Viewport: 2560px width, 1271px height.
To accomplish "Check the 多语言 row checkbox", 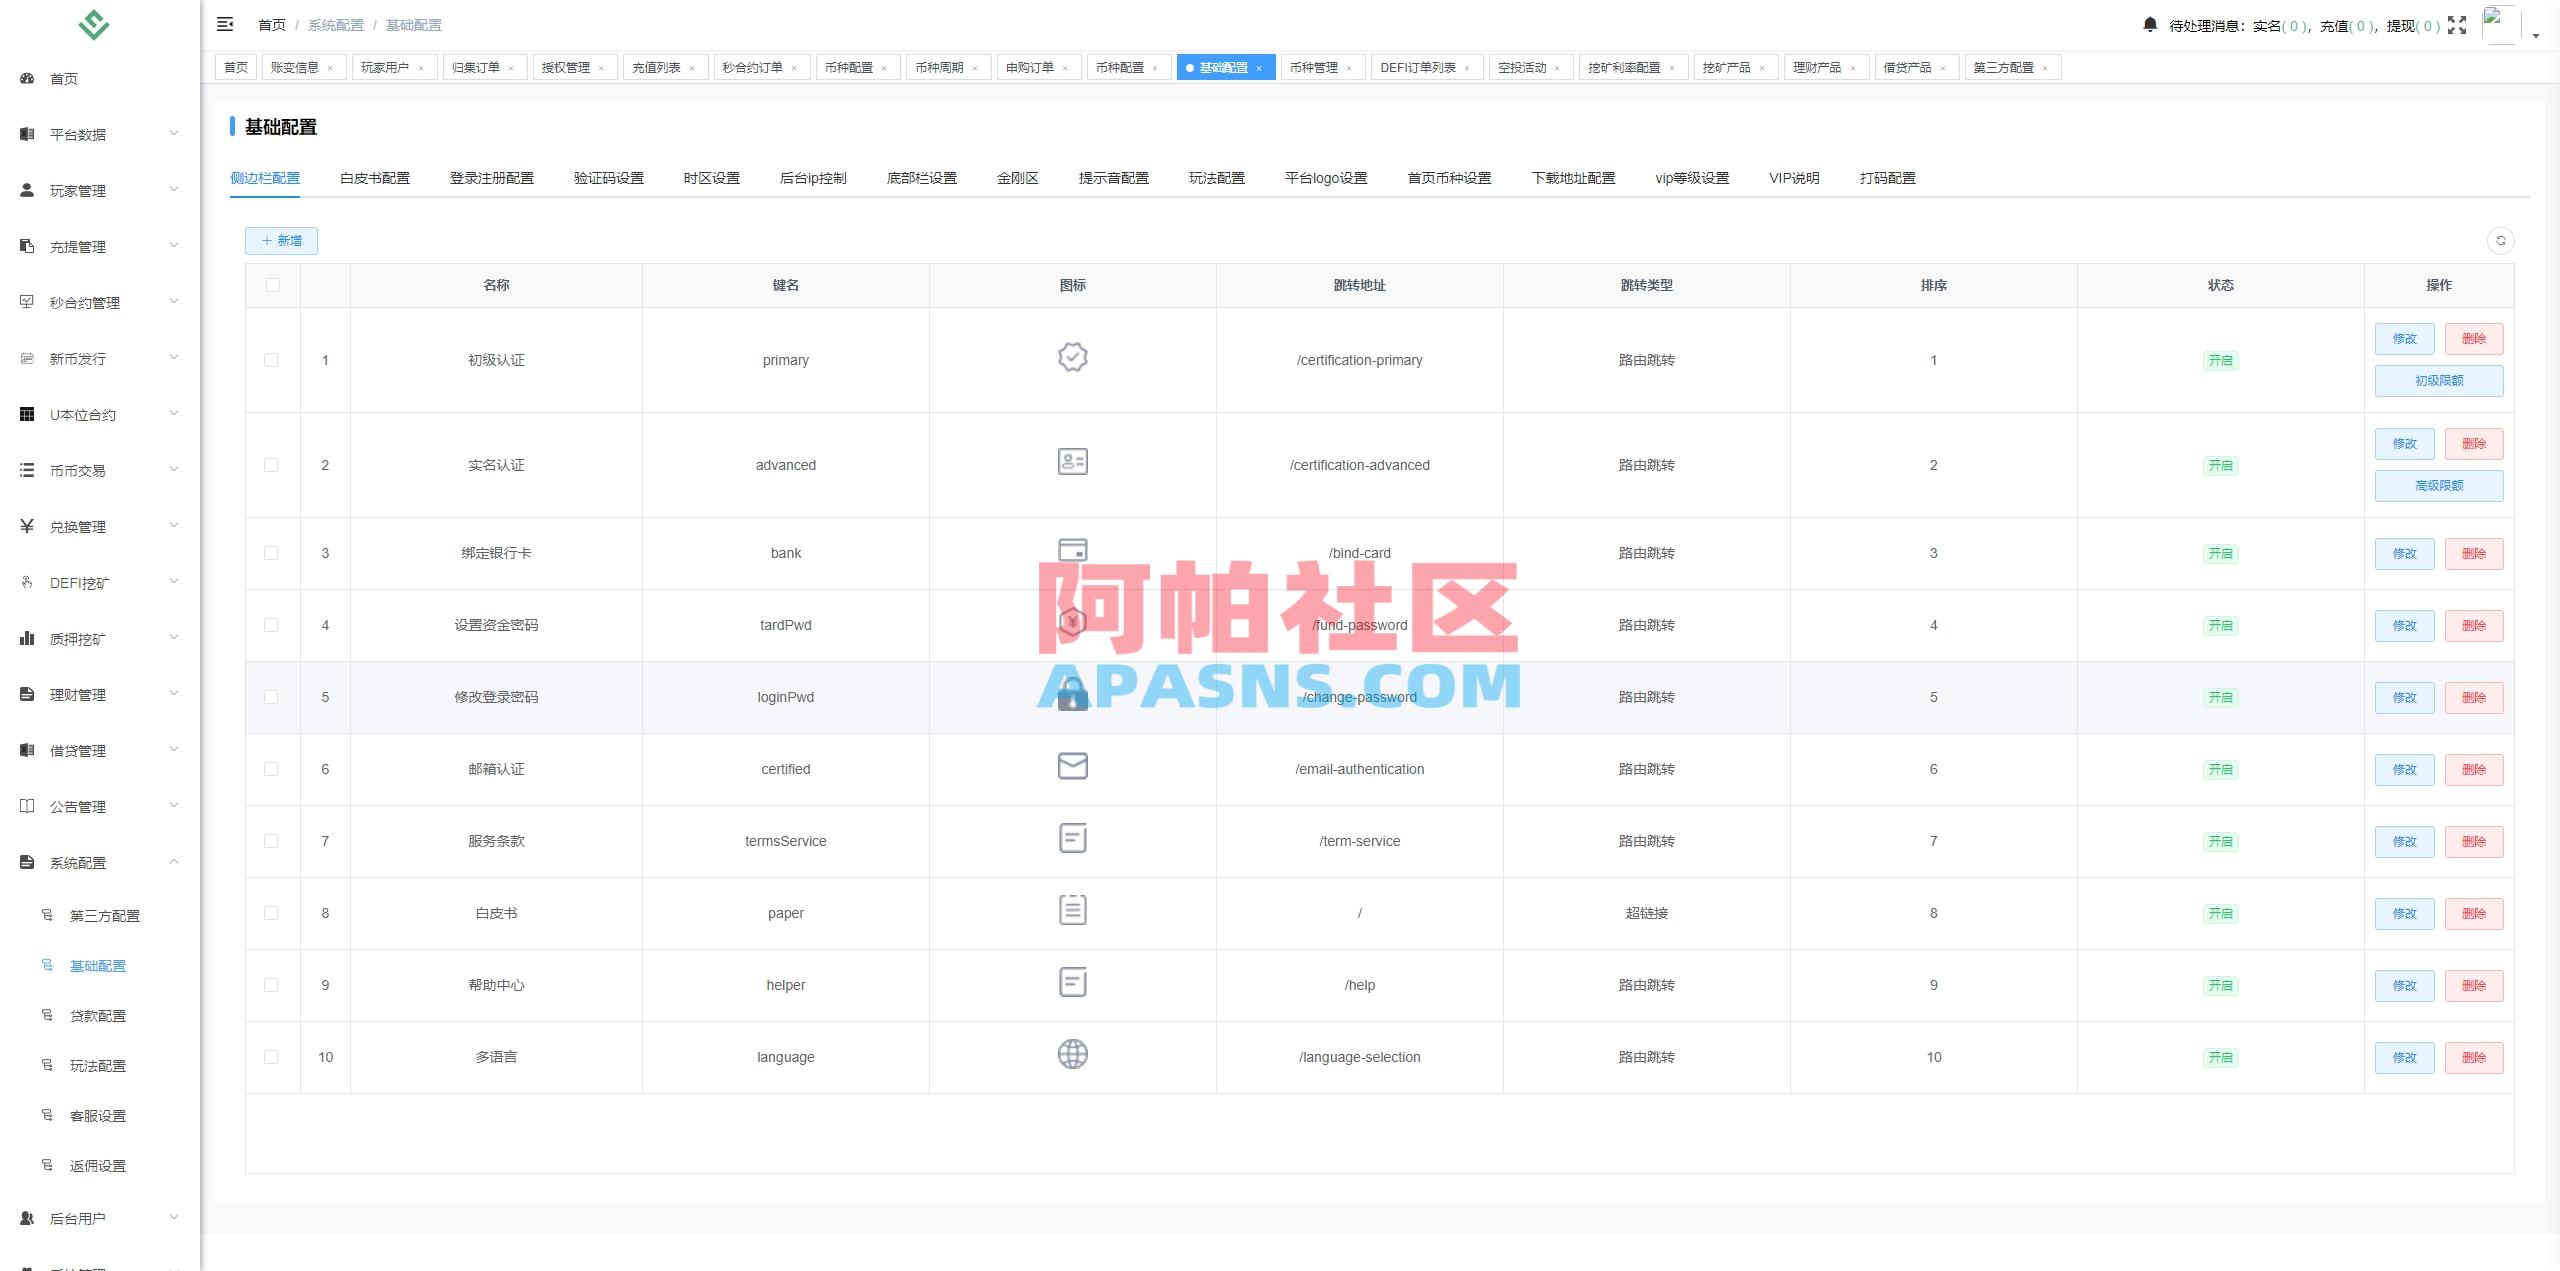I will [271, 1057].
